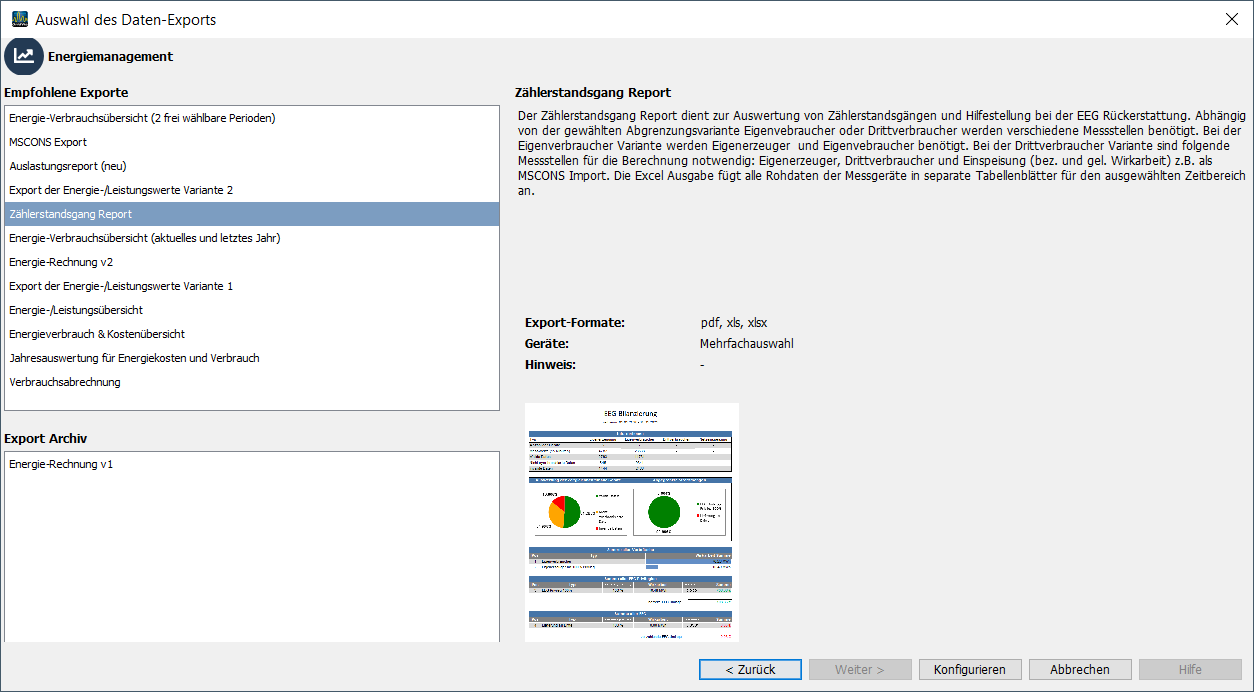Choose Export der Energie-/Leistungswerte Variante 1

(x=121, y=286)
